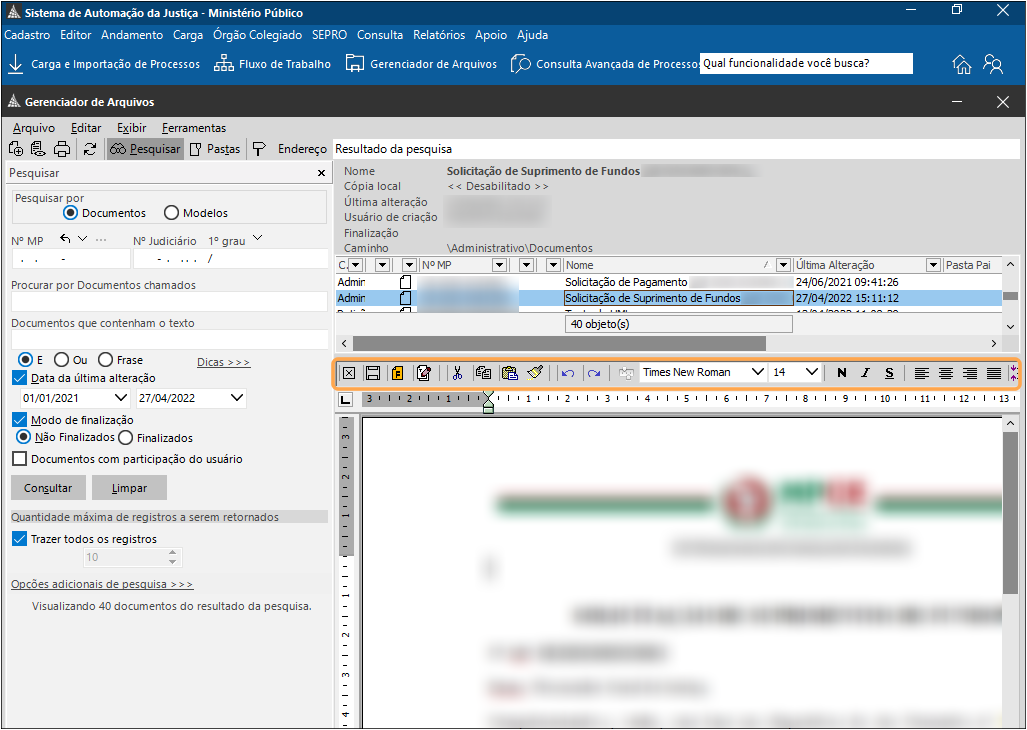Click the printer icon in Gerenciador toolbar
Screen dimensions: 1027x730
(62, 149)
